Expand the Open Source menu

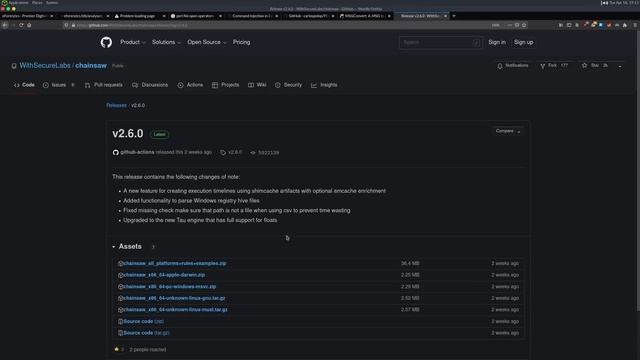click(207, 42)
